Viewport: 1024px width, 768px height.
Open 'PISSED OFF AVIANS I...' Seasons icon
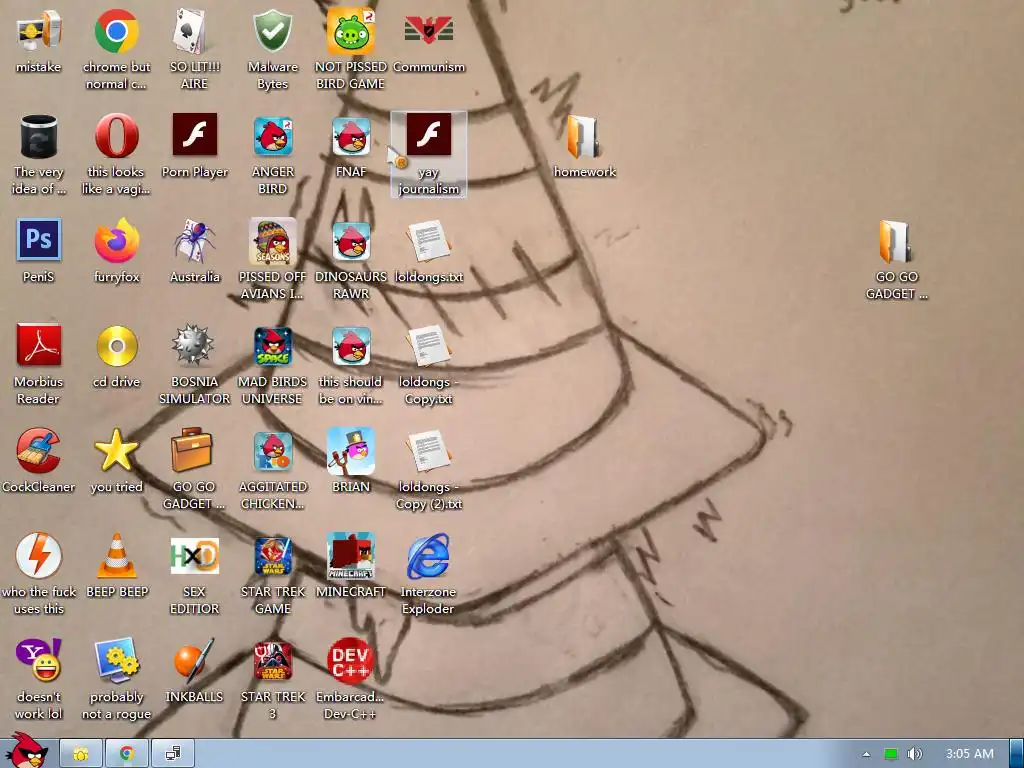pyautogui.click(x=272, y=241)
